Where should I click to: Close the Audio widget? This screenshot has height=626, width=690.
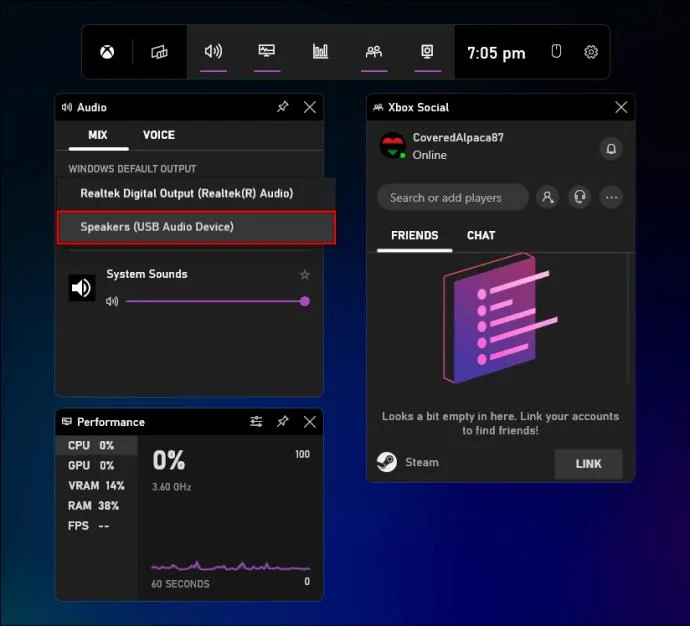tap(310, 107)
